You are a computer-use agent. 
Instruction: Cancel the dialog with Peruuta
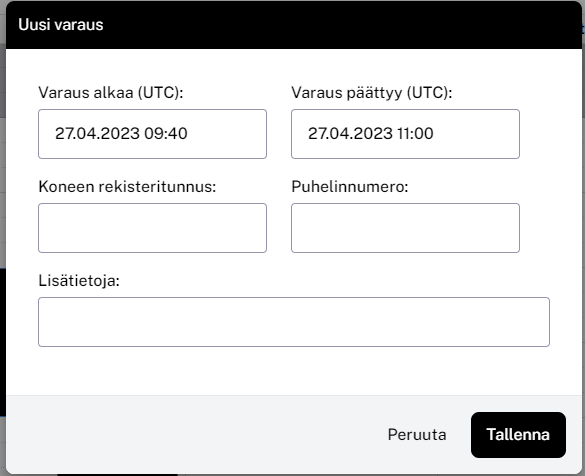[x=417, y=435]
